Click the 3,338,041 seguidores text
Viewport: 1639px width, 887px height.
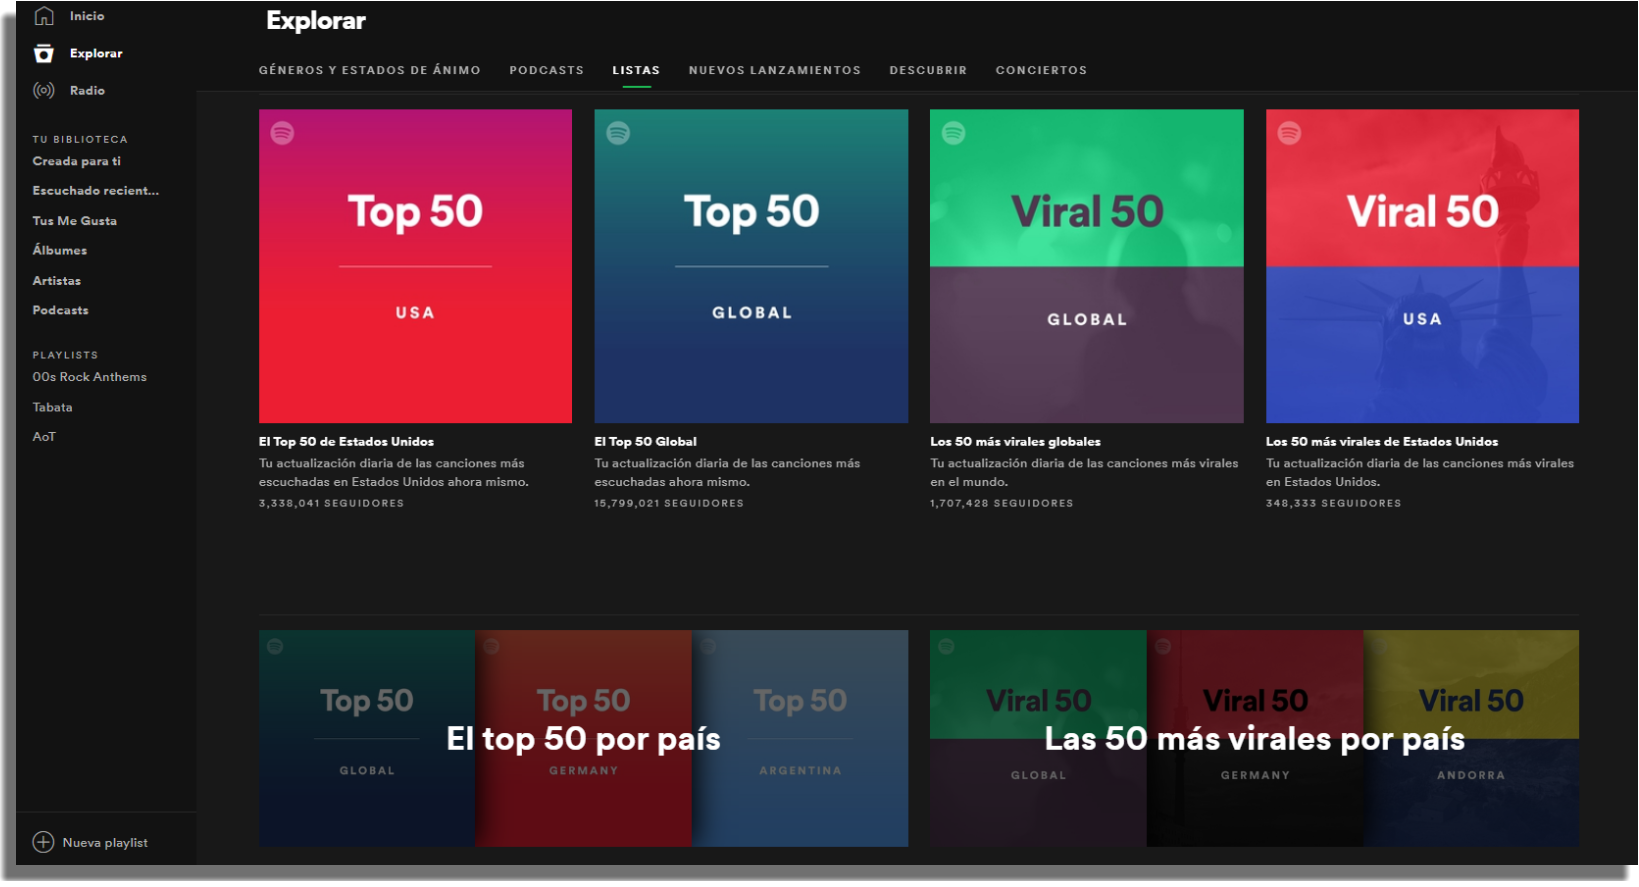332,503
